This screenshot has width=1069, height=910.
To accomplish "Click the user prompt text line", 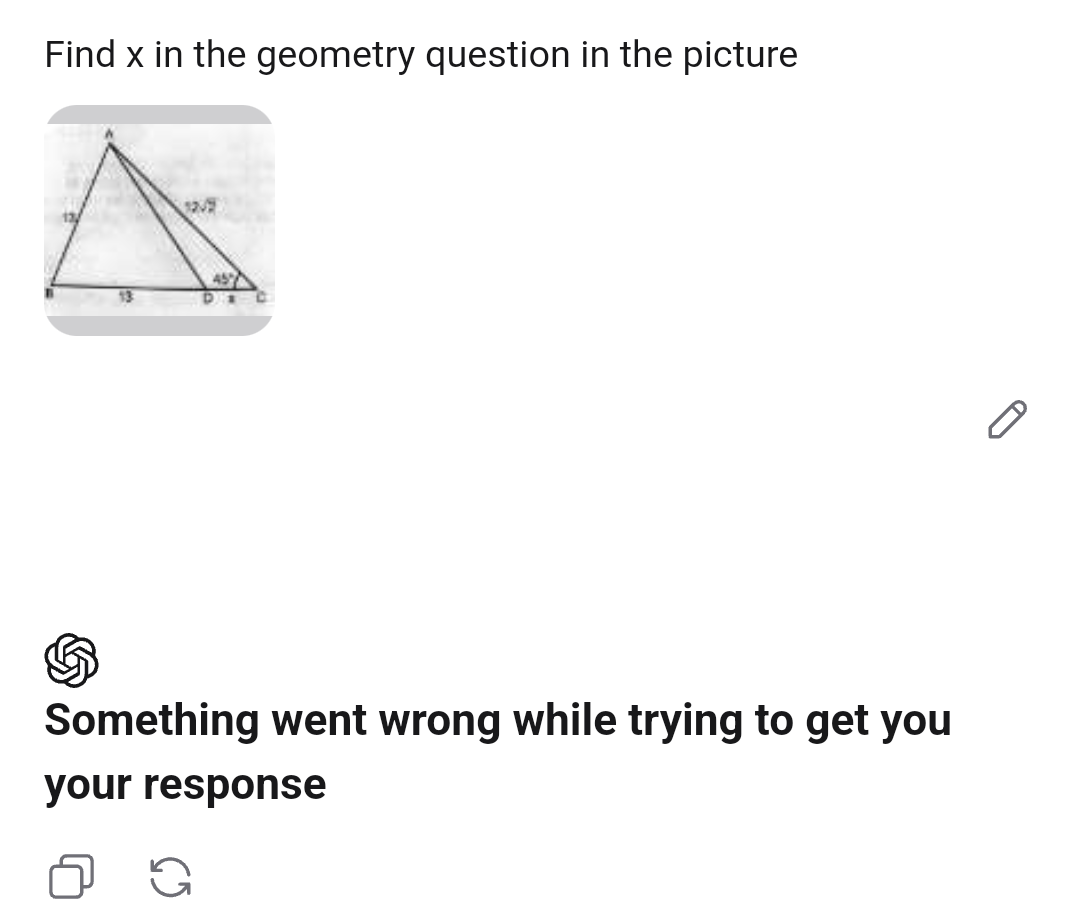I will [421, 55].
